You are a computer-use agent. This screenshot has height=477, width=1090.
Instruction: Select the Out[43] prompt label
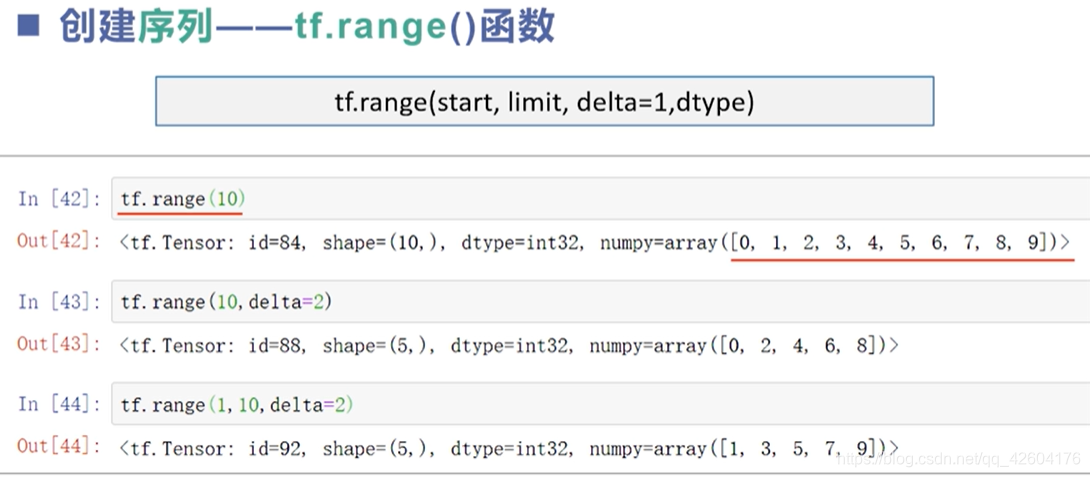coord(59,345)
